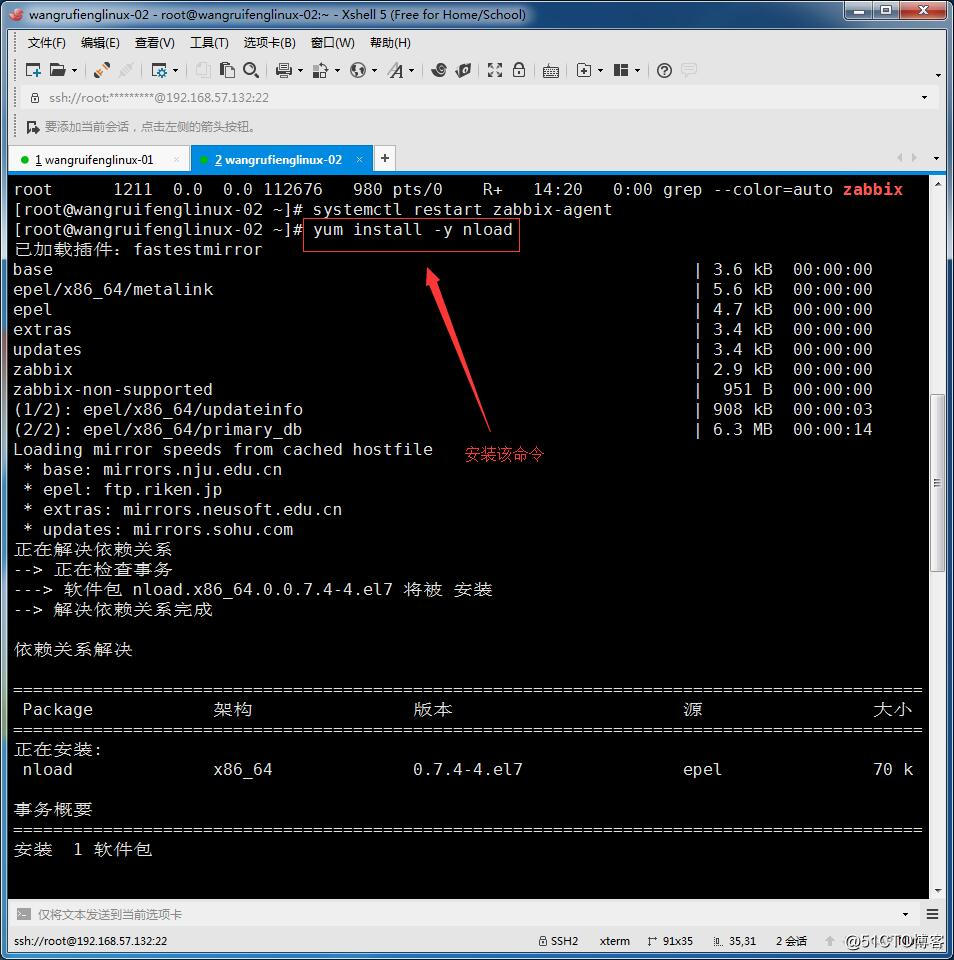Open the compose bar hamburger menu
Viewport: 954px width, 960px height.
tap(933, 914)
